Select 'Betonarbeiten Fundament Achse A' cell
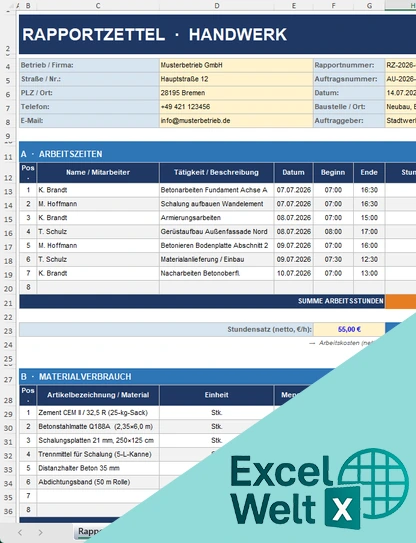 coord(216,190)
